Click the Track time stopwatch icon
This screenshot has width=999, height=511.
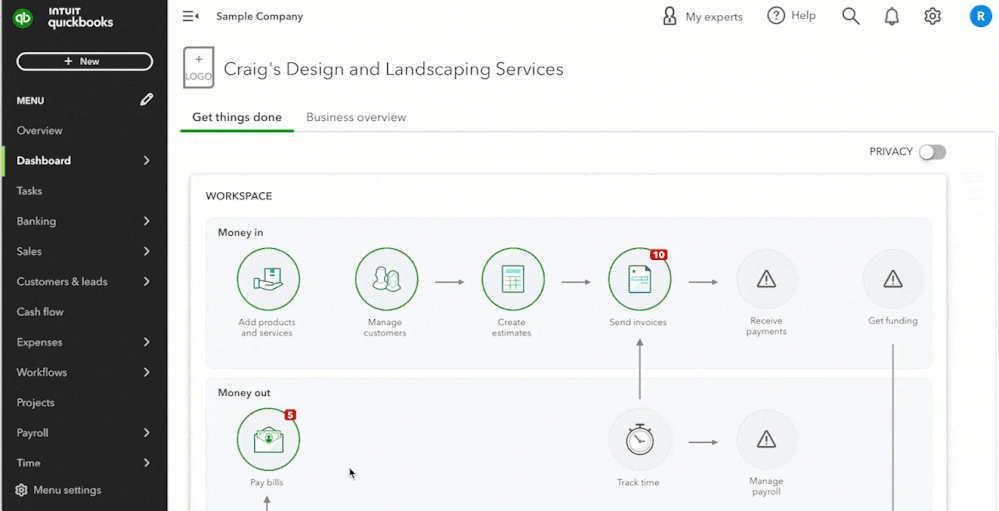pyautogui.click(x=639, y=440)
